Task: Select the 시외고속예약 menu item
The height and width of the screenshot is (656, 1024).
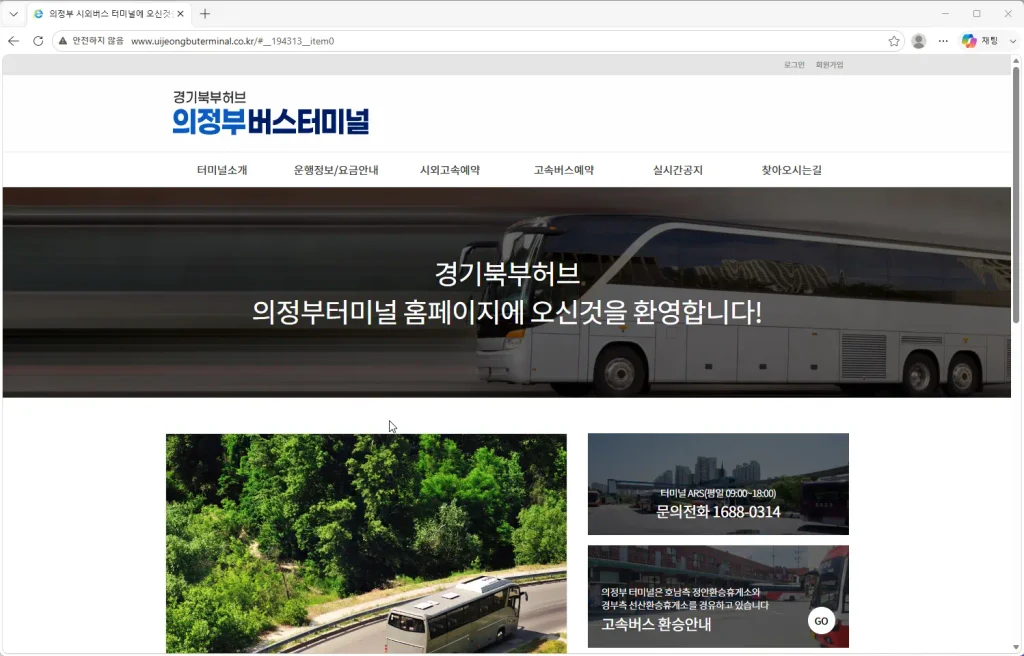Action: (x=449, y=170)
